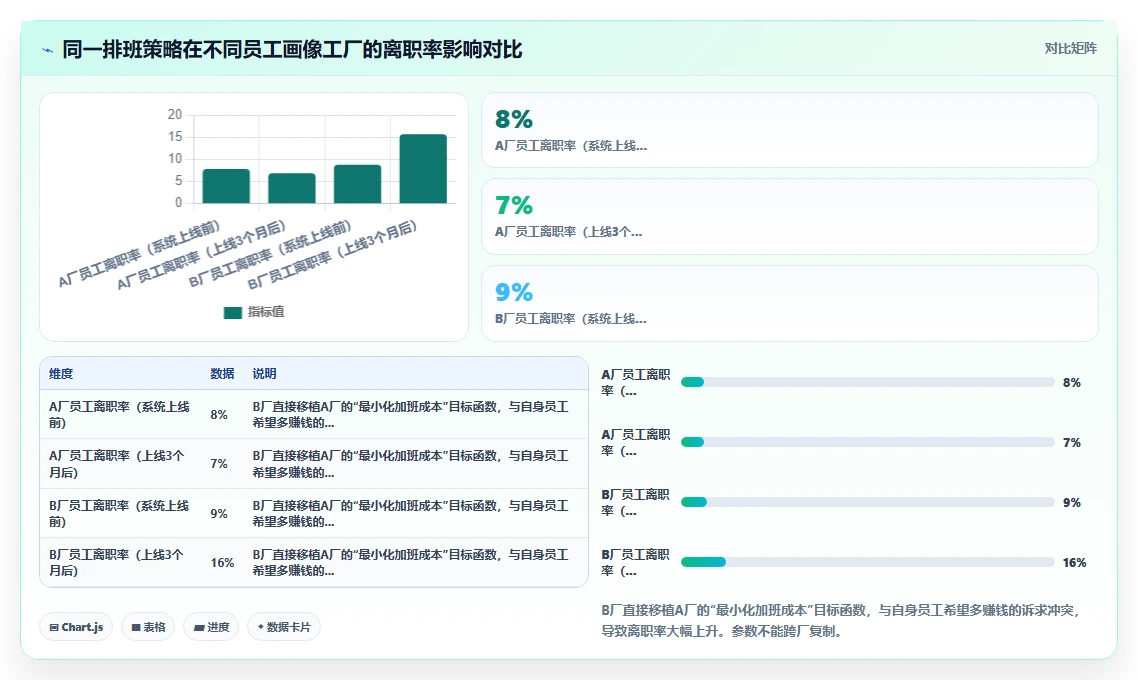Click the 维度 column header
The image size is (1138, 680).
[61, 374]
